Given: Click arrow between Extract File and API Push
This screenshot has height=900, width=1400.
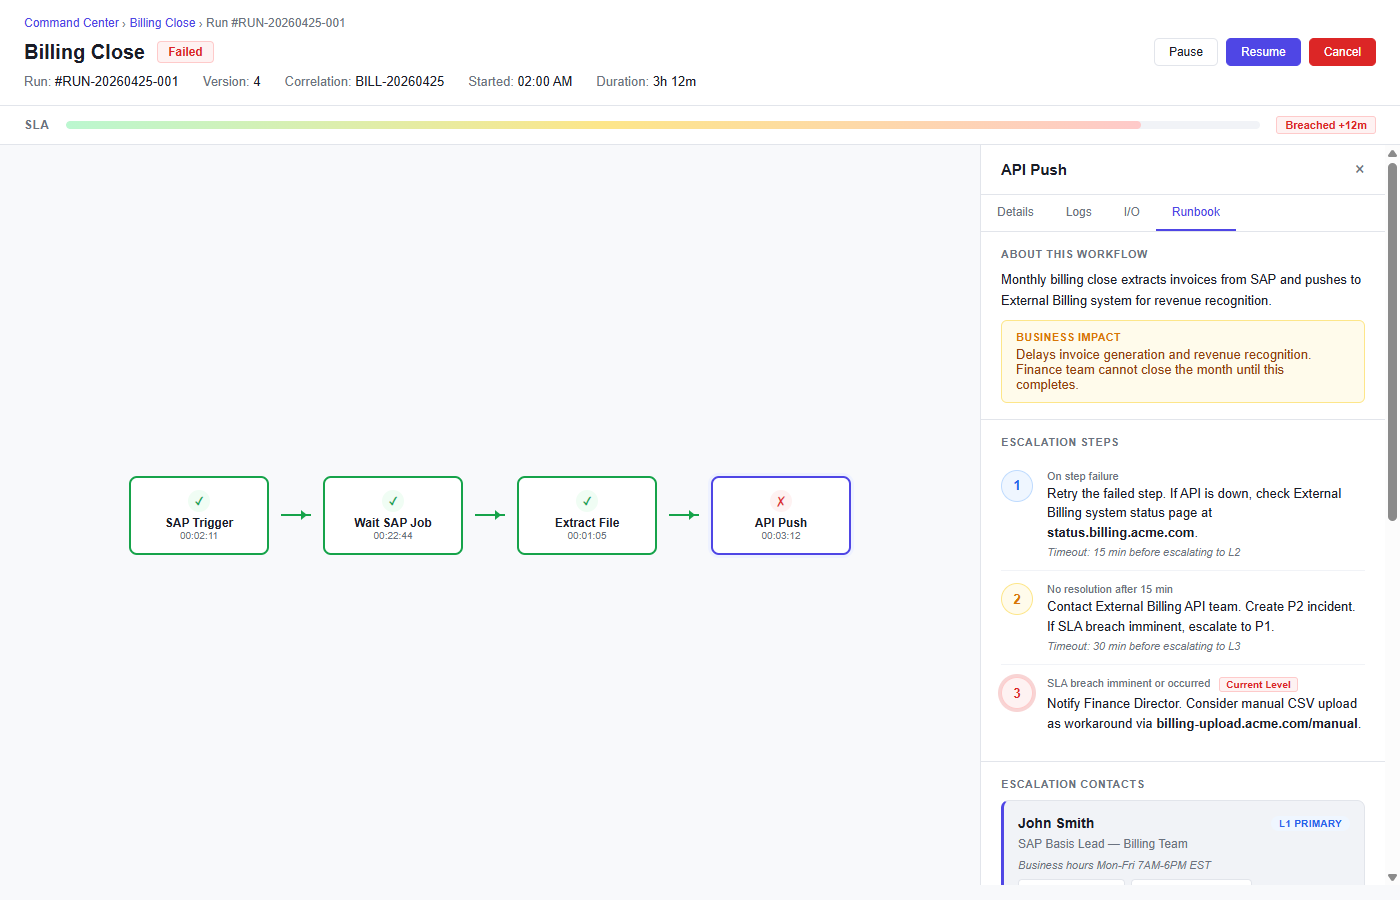Looking at the screenshot, I should (684, 515).
